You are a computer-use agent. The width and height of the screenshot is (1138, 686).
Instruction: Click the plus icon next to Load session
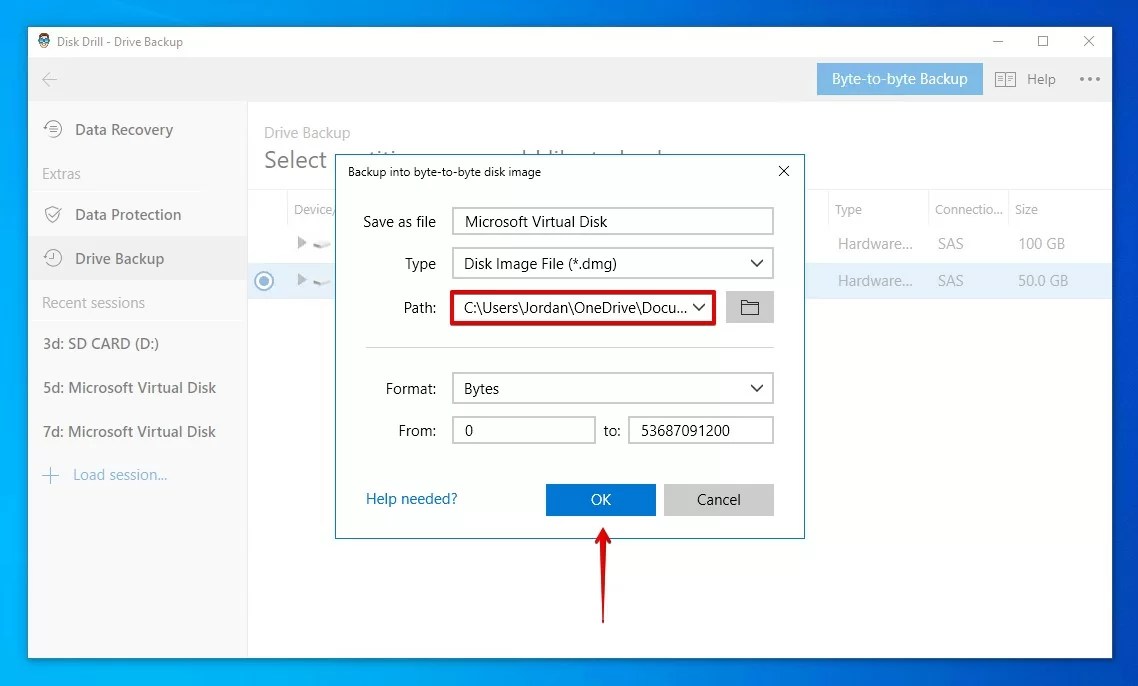click(50, 475)
